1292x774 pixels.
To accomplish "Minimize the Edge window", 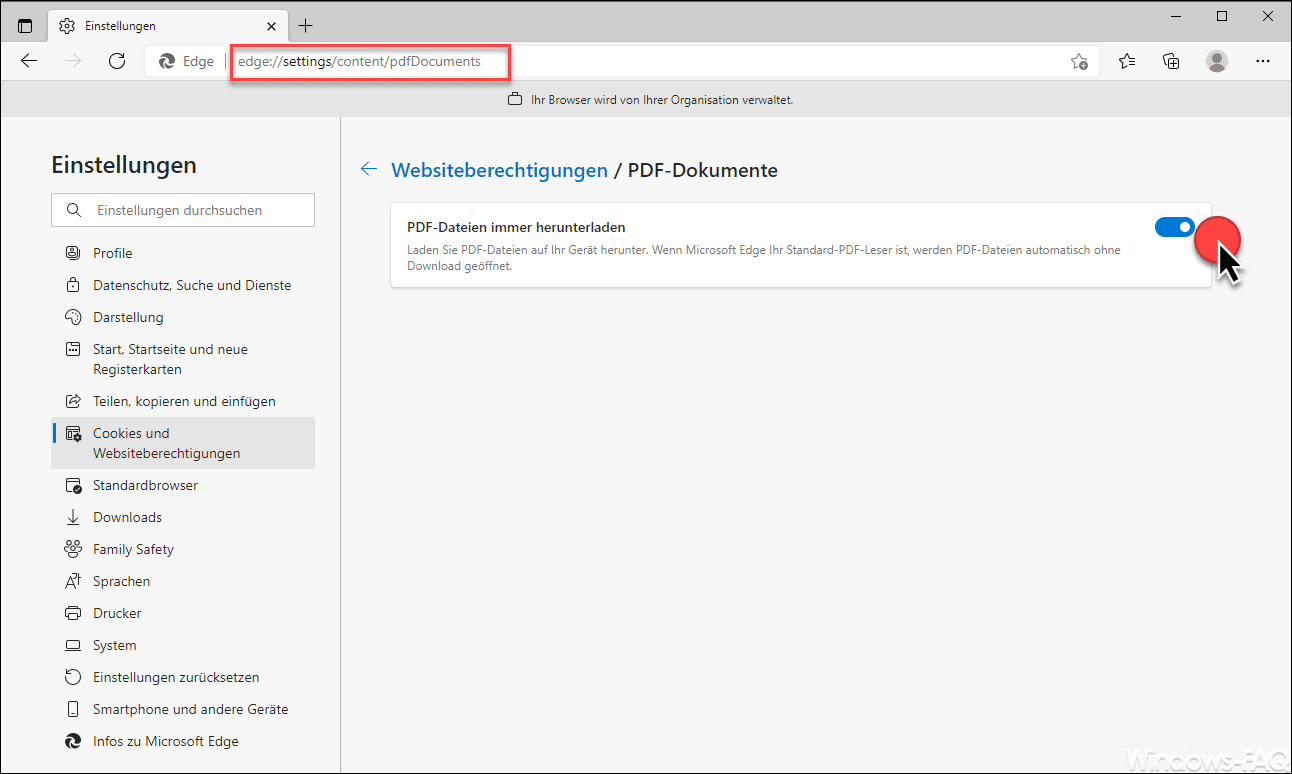I will pyautogui.click(x=1178, y=16).
